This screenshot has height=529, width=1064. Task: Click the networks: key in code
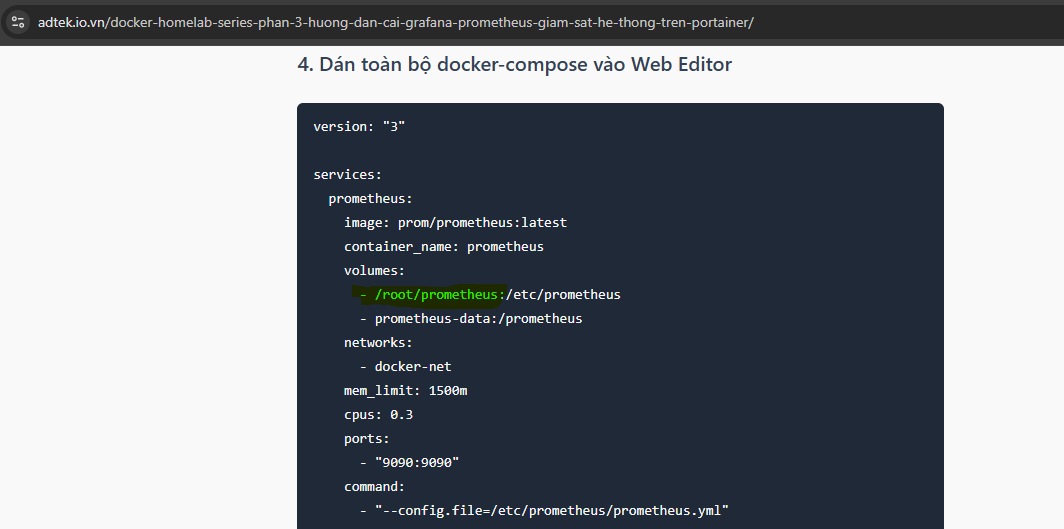pyautogui.click(x=378, y=342)
